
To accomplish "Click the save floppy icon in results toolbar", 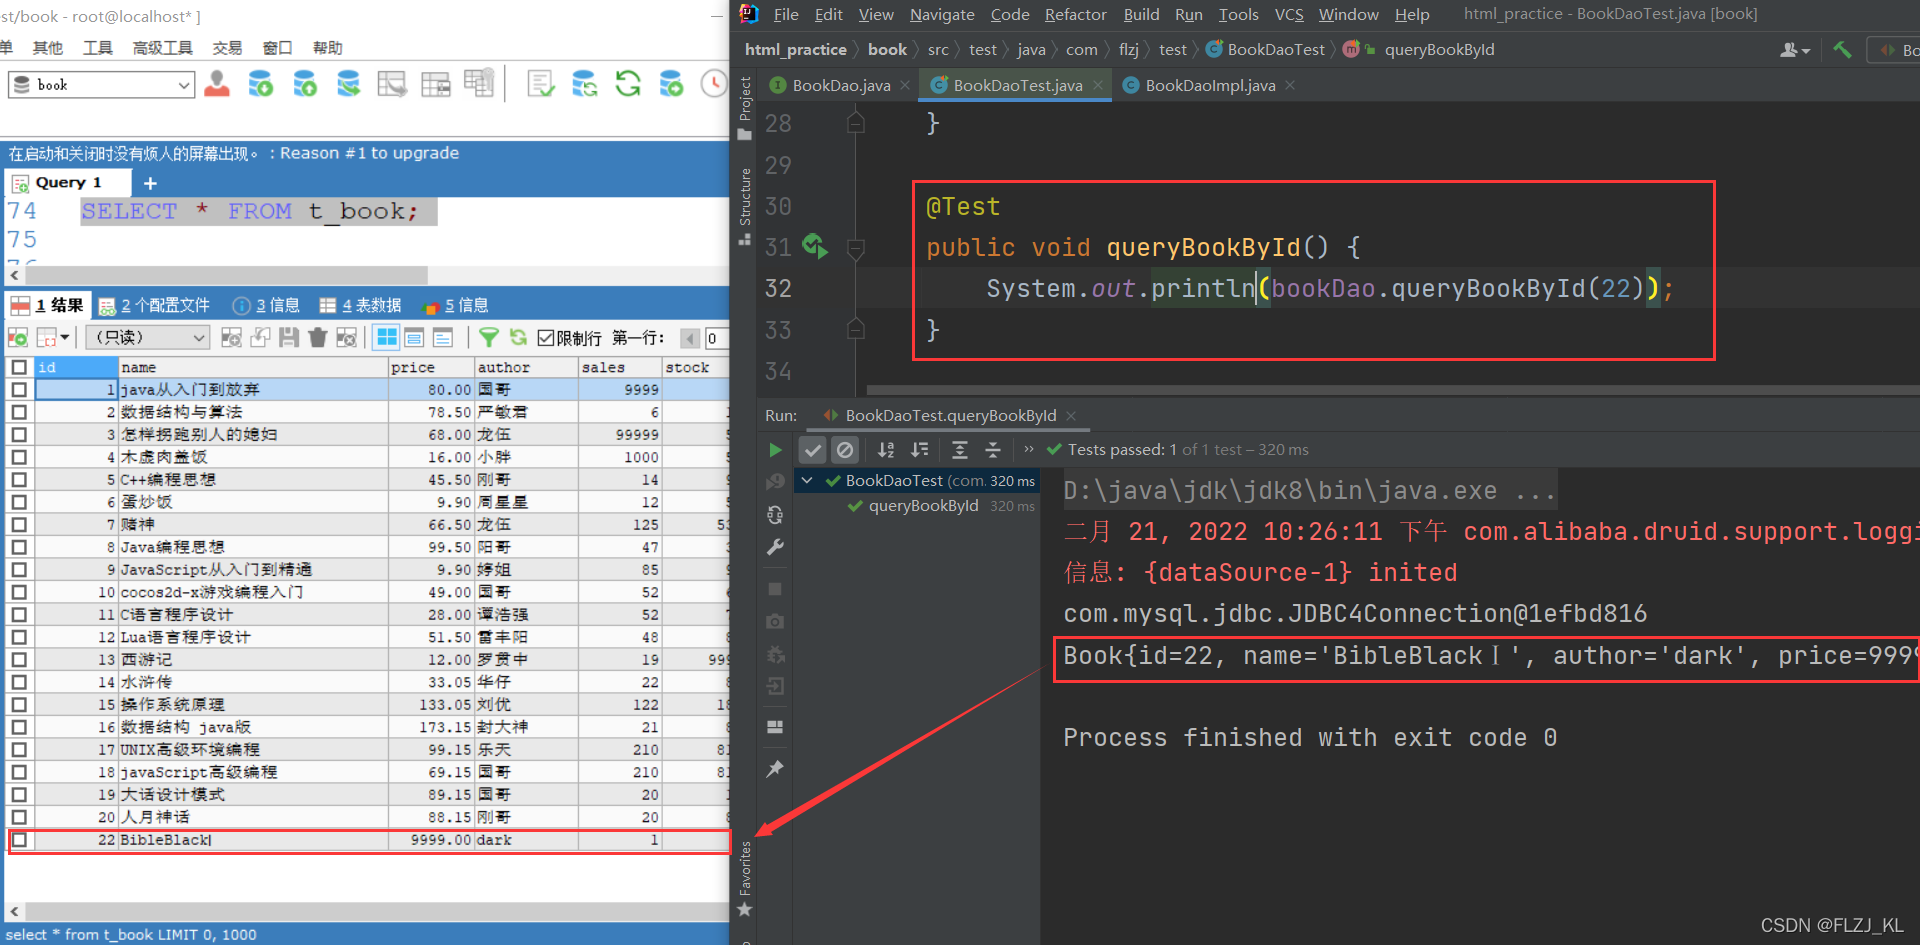I will [289, 337].
